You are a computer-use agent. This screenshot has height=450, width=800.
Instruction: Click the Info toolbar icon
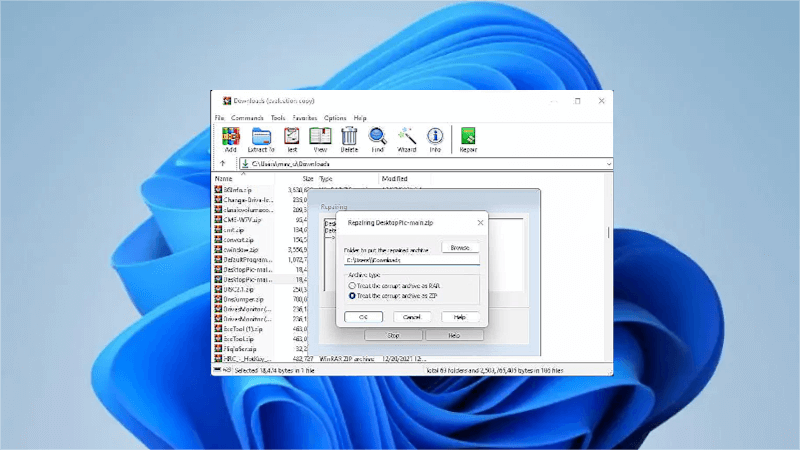pos(435,137)
